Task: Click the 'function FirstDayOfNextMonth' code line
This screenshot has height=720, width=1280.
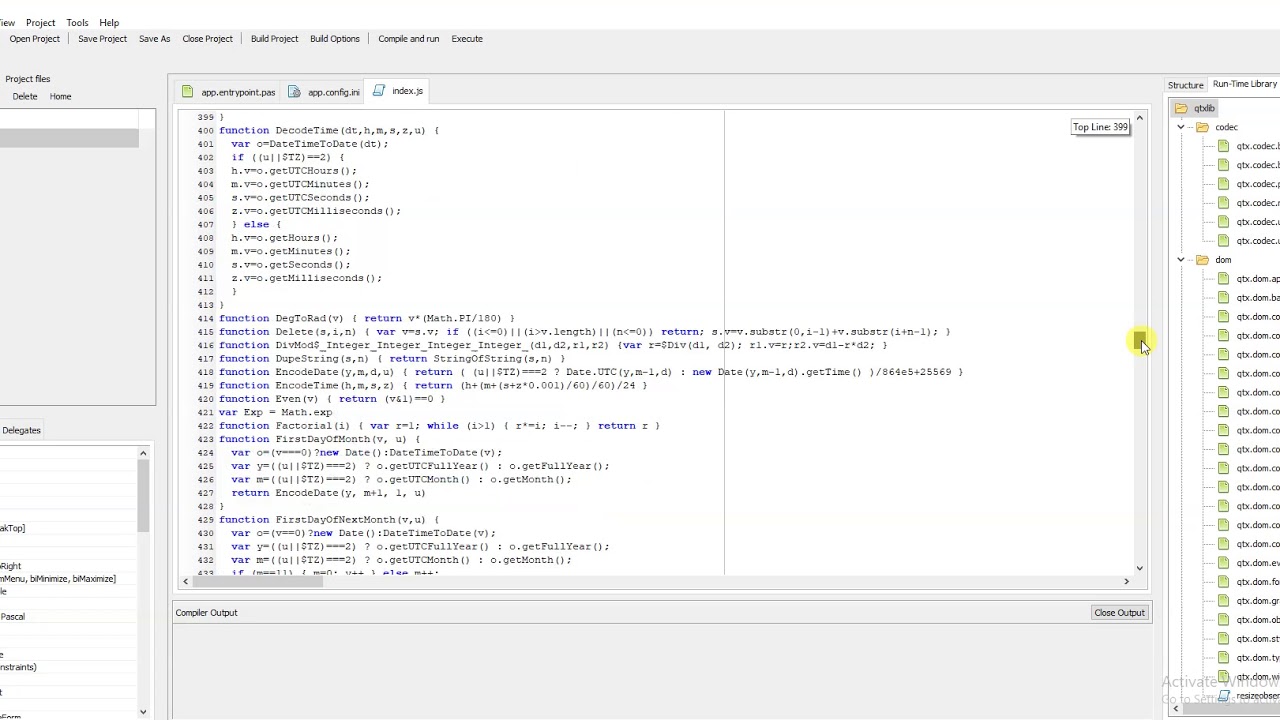Action: pyautogui.click(x=328, y=520)
